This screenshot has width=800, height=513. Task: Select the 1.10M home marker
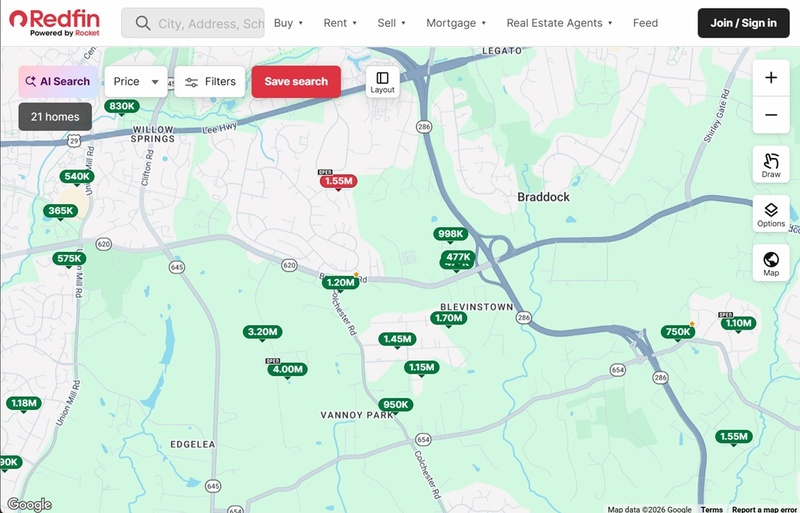(x=738, y=323)
